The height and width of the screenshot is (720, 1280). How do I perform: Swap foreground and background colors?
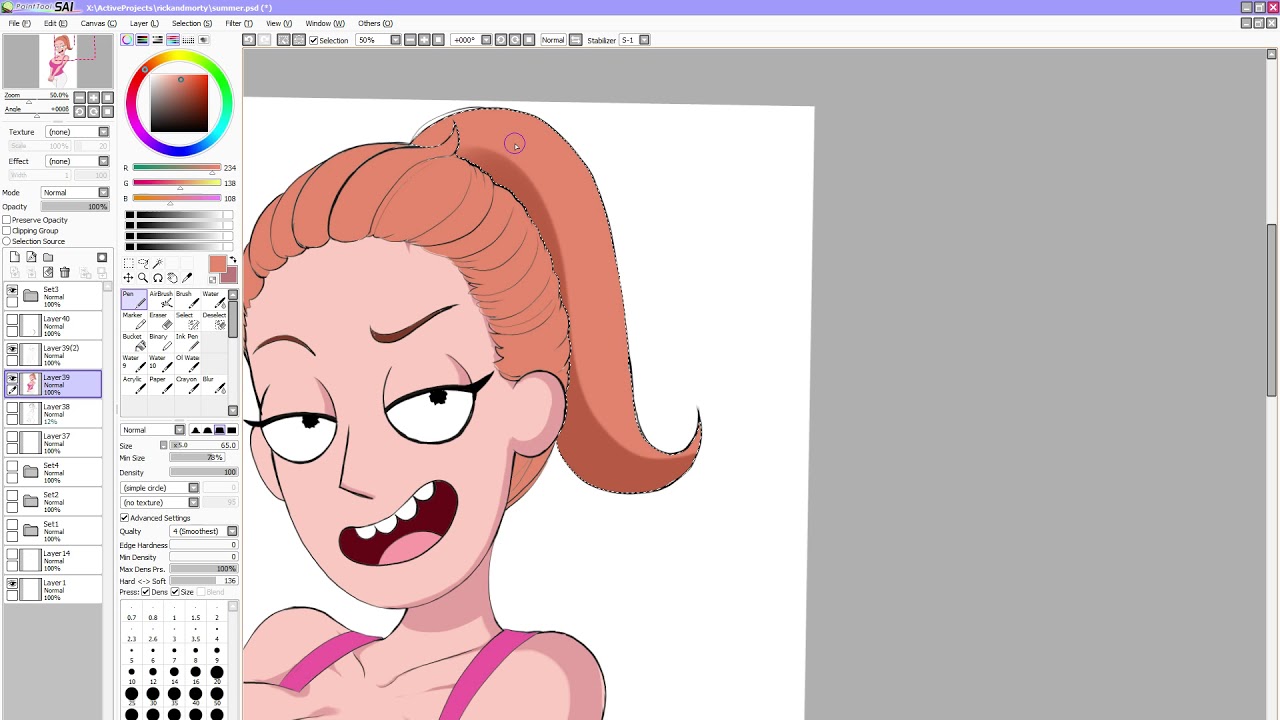click(x=232, y=260)
